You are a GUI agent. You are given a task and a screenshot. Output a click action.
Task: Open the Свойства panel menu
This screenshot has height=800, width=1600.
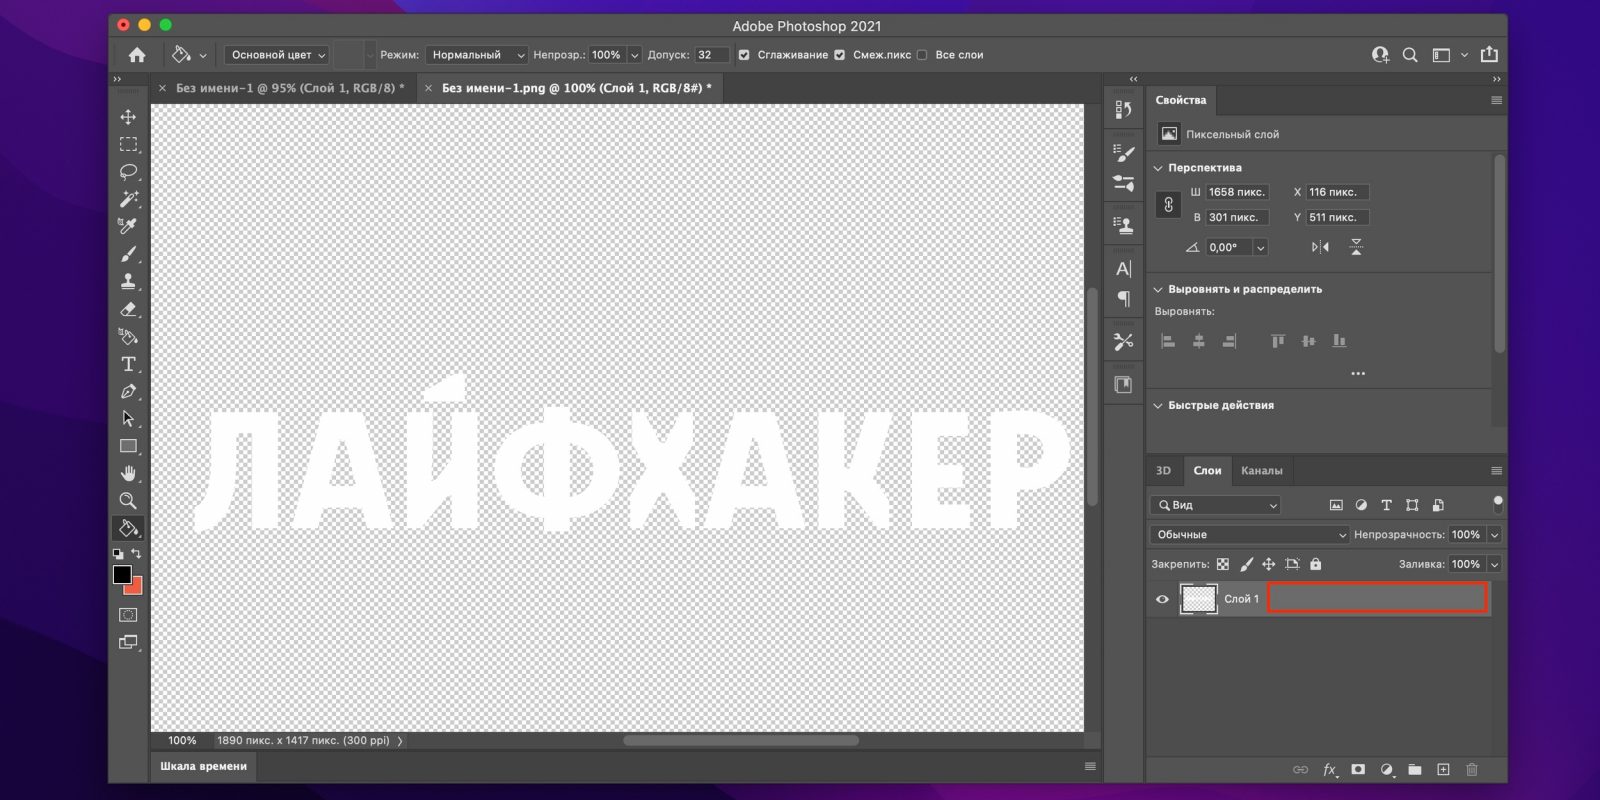1496,100
